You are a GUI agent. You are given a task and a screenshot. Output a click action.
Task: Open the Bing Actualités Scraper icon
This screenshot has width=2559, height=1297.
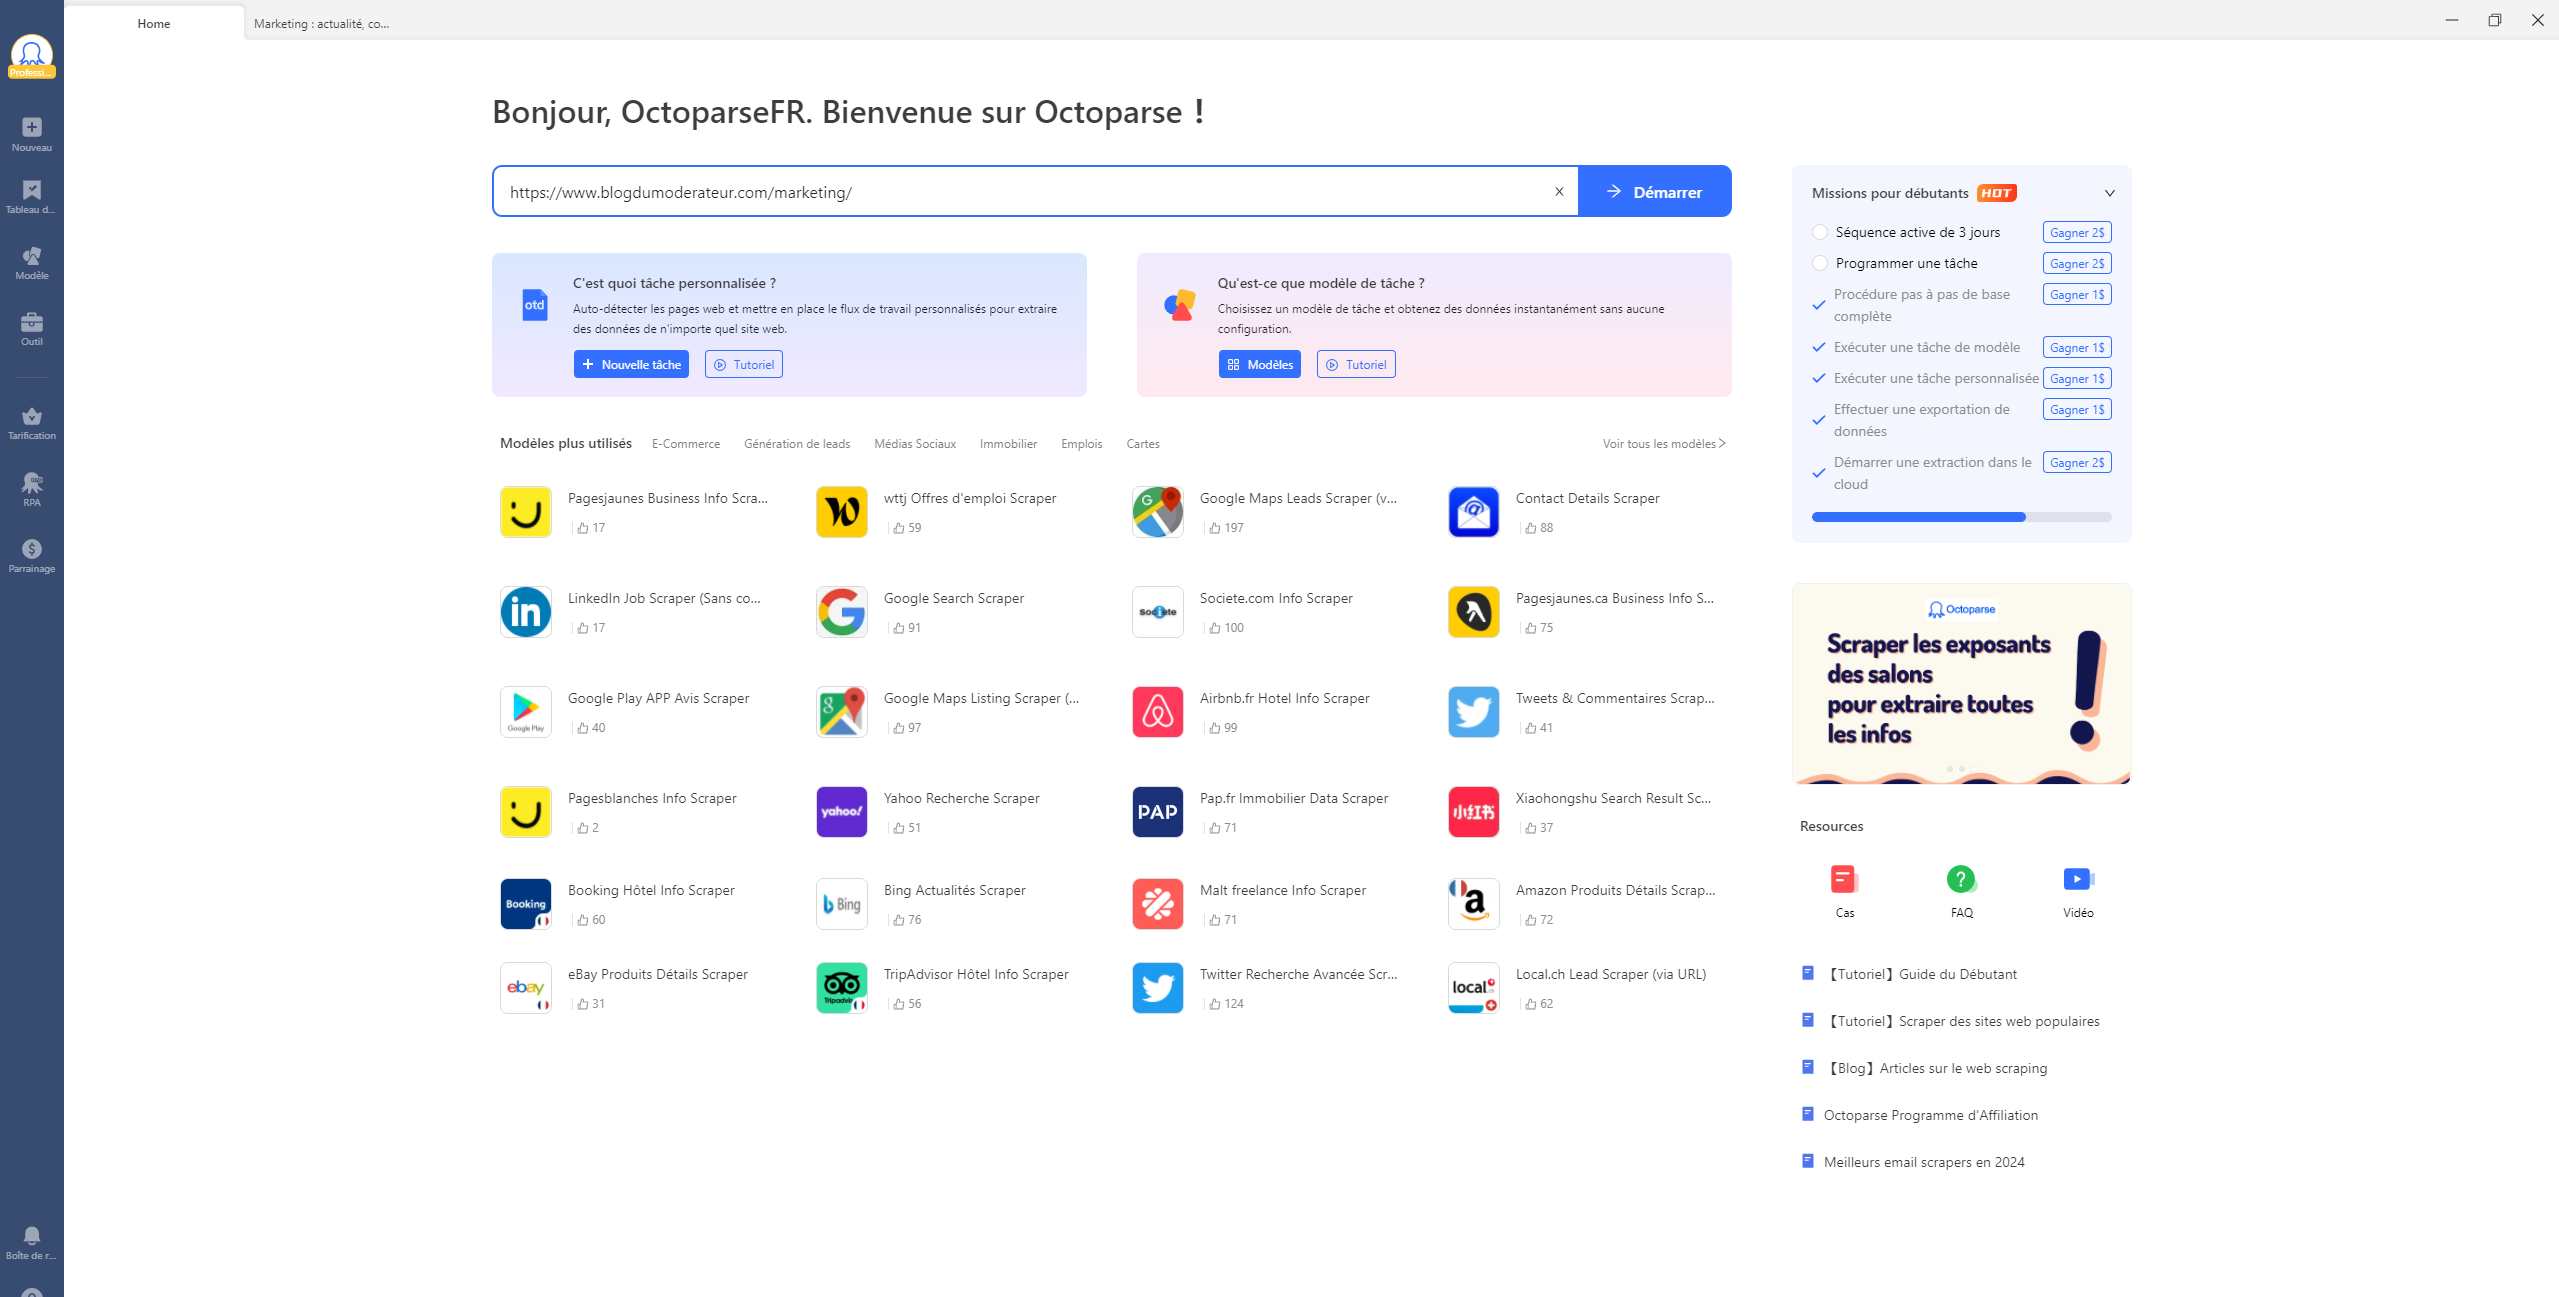(x=842, y=904)
